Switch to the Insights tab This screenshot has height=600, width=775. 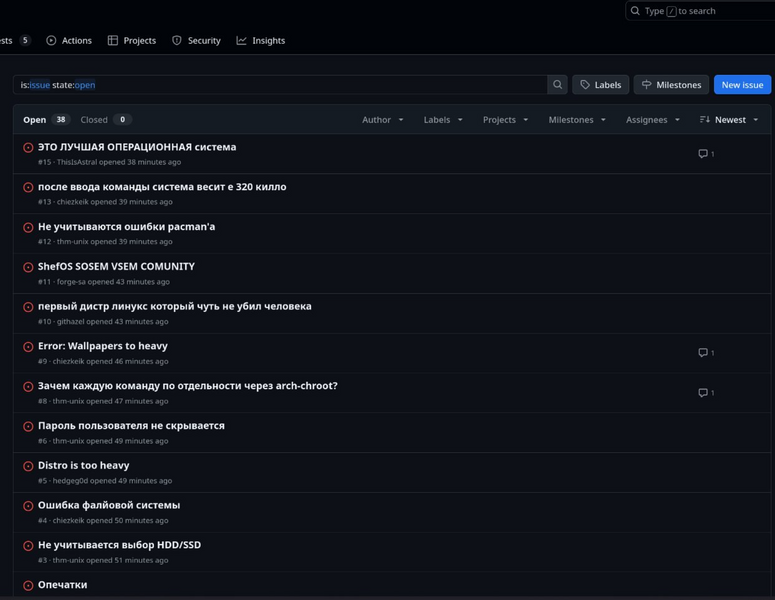click(261, 41)
